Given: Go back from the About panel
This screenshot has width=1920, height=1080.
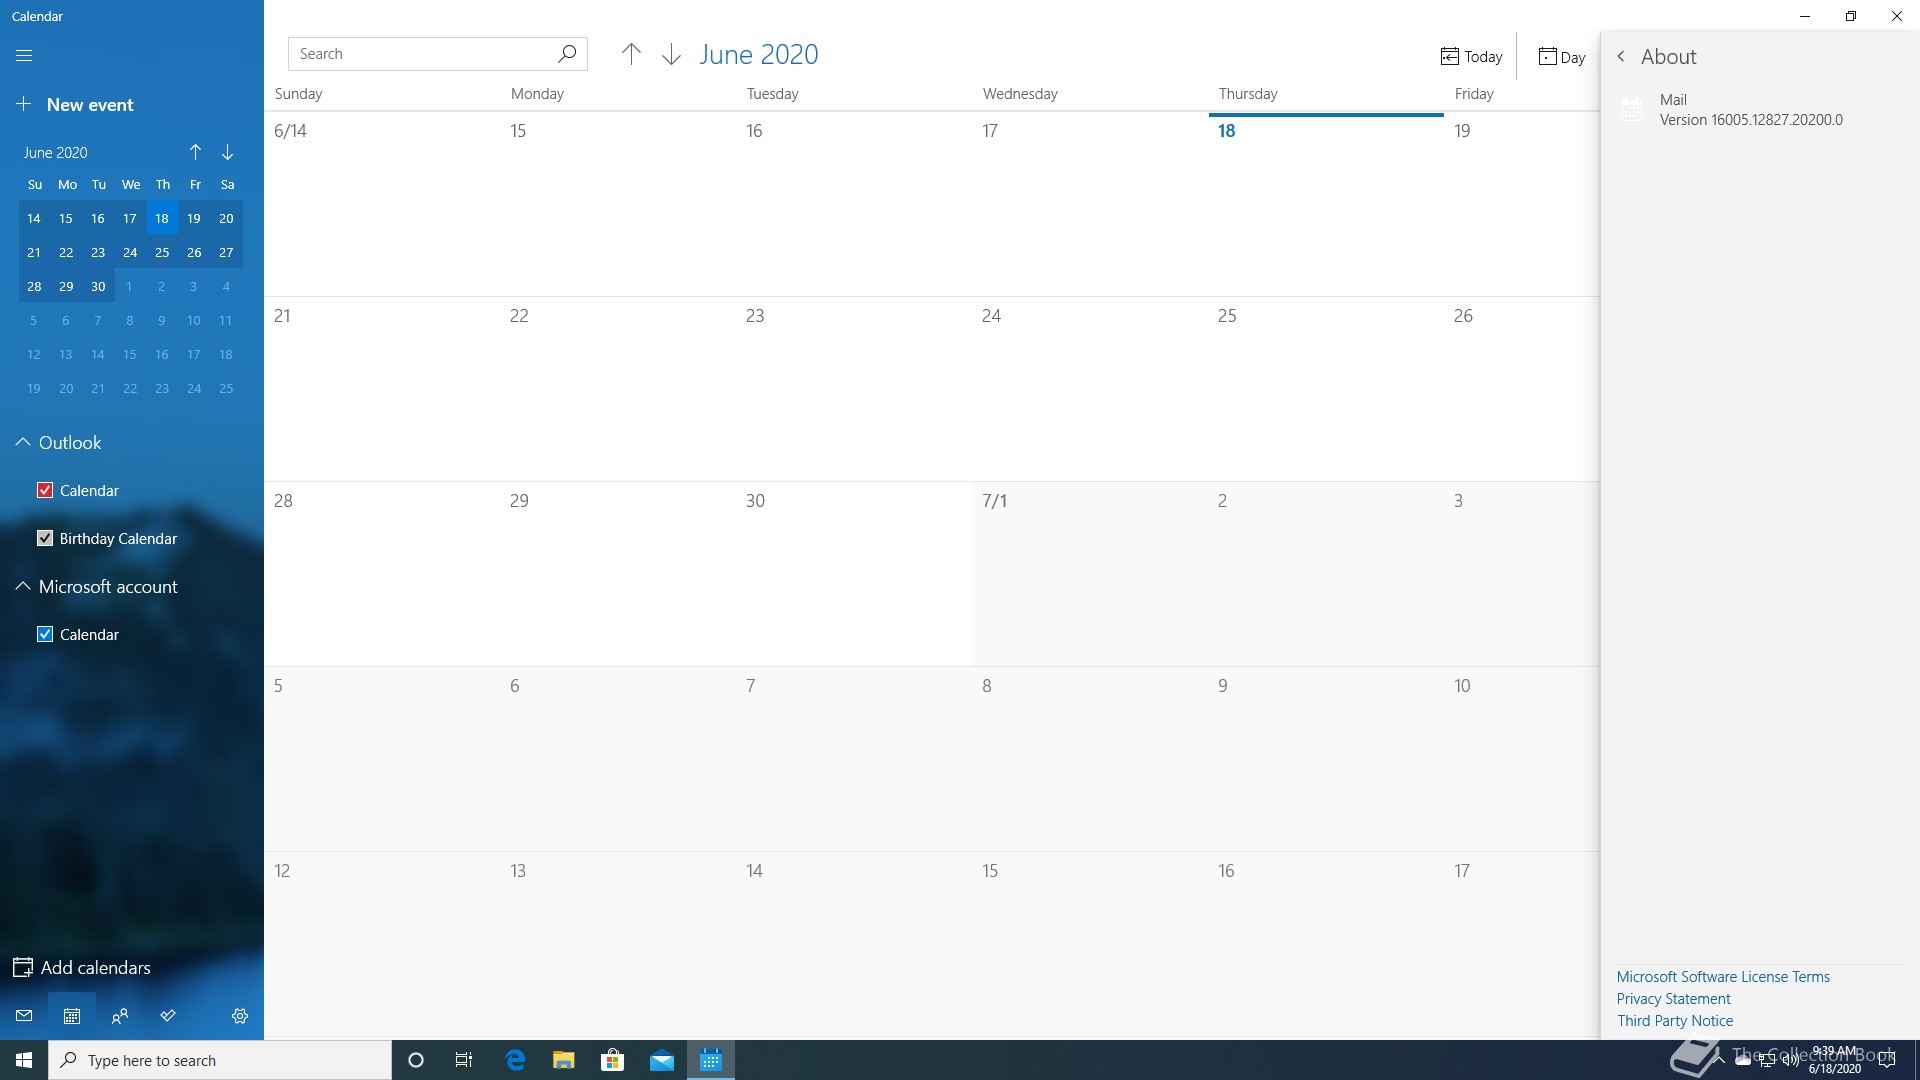Looking at the screenshot, I should coord(1621,57).
